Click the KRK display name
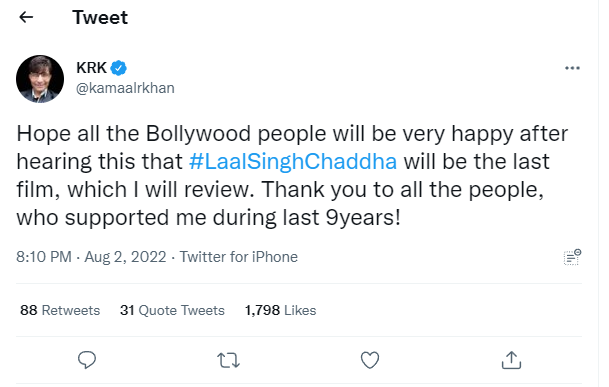This screenshot has width=609, height=387. 91,68
